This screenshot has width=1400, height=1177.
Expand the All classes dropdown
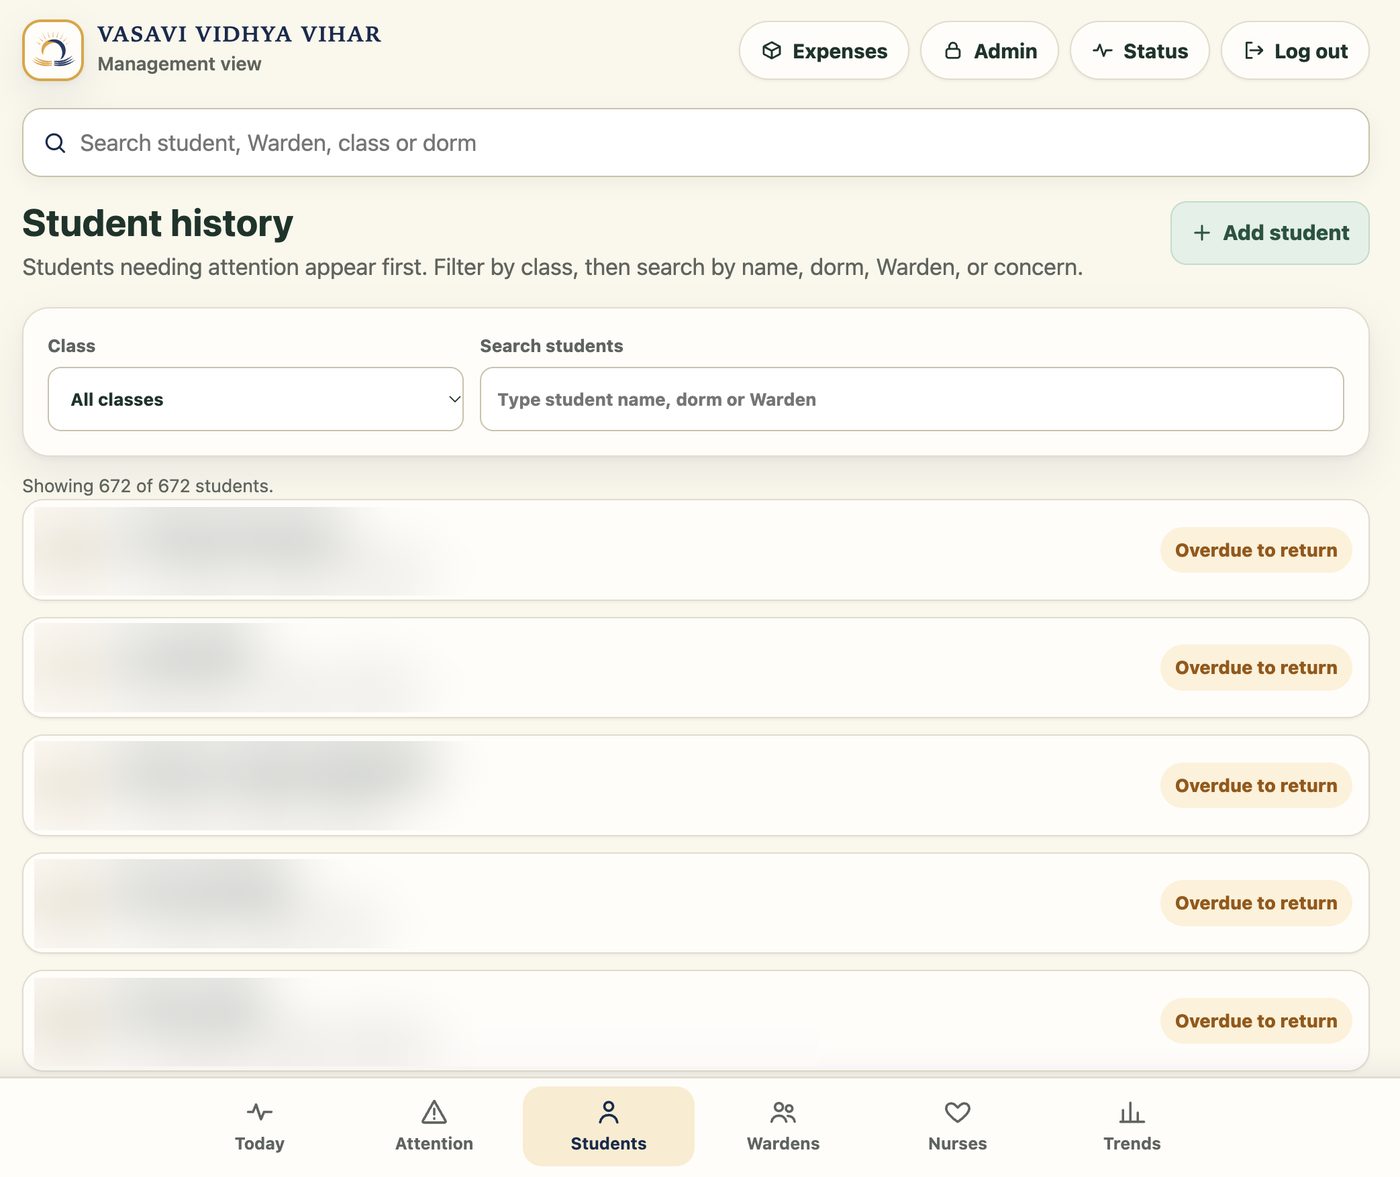tap(256, 399)
